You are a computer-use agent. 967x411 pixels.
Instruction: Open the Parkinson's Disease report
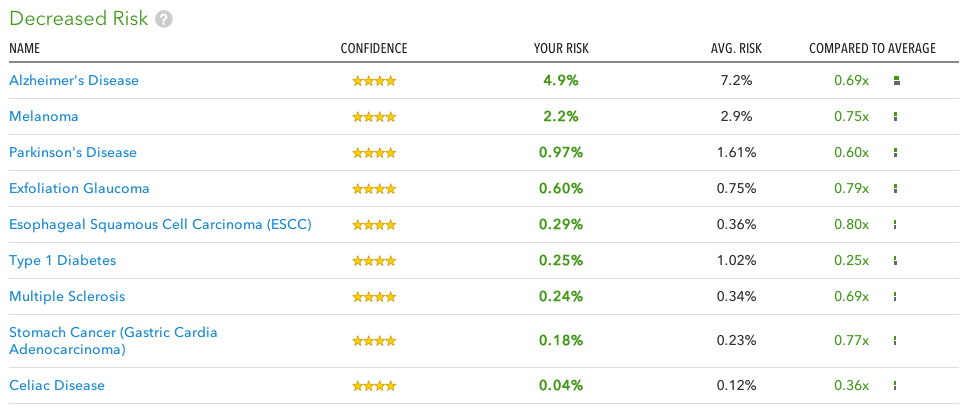pos(73,152)
